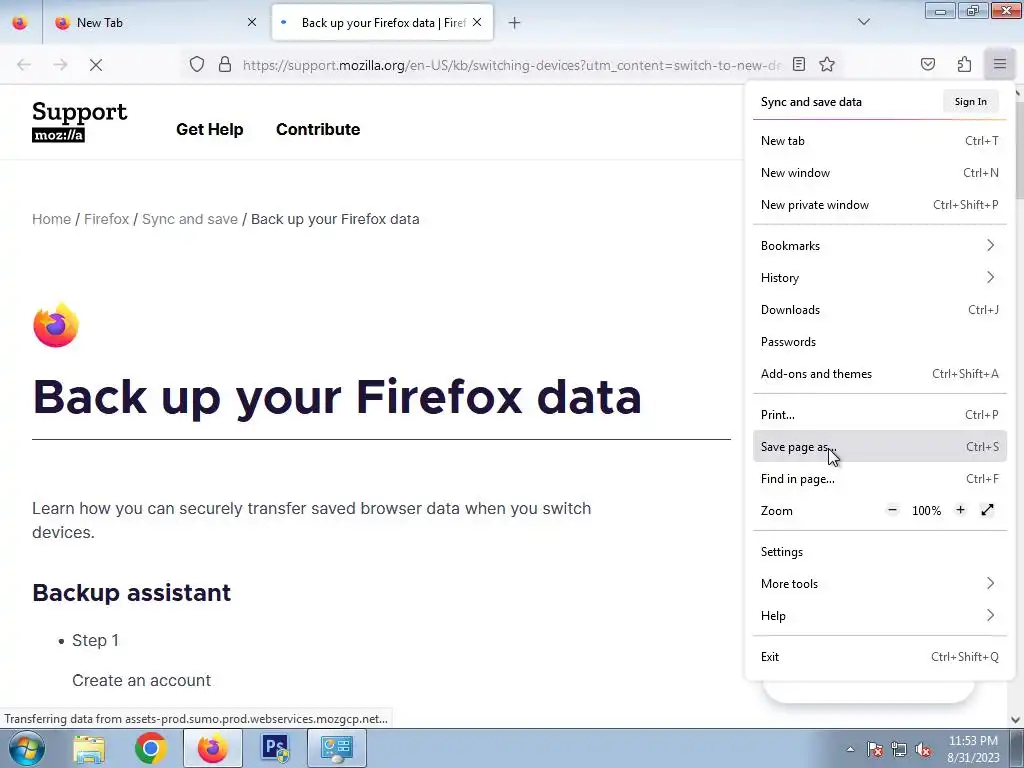
Task: Toggle reader view icon
Action: [x=799, y=64]
